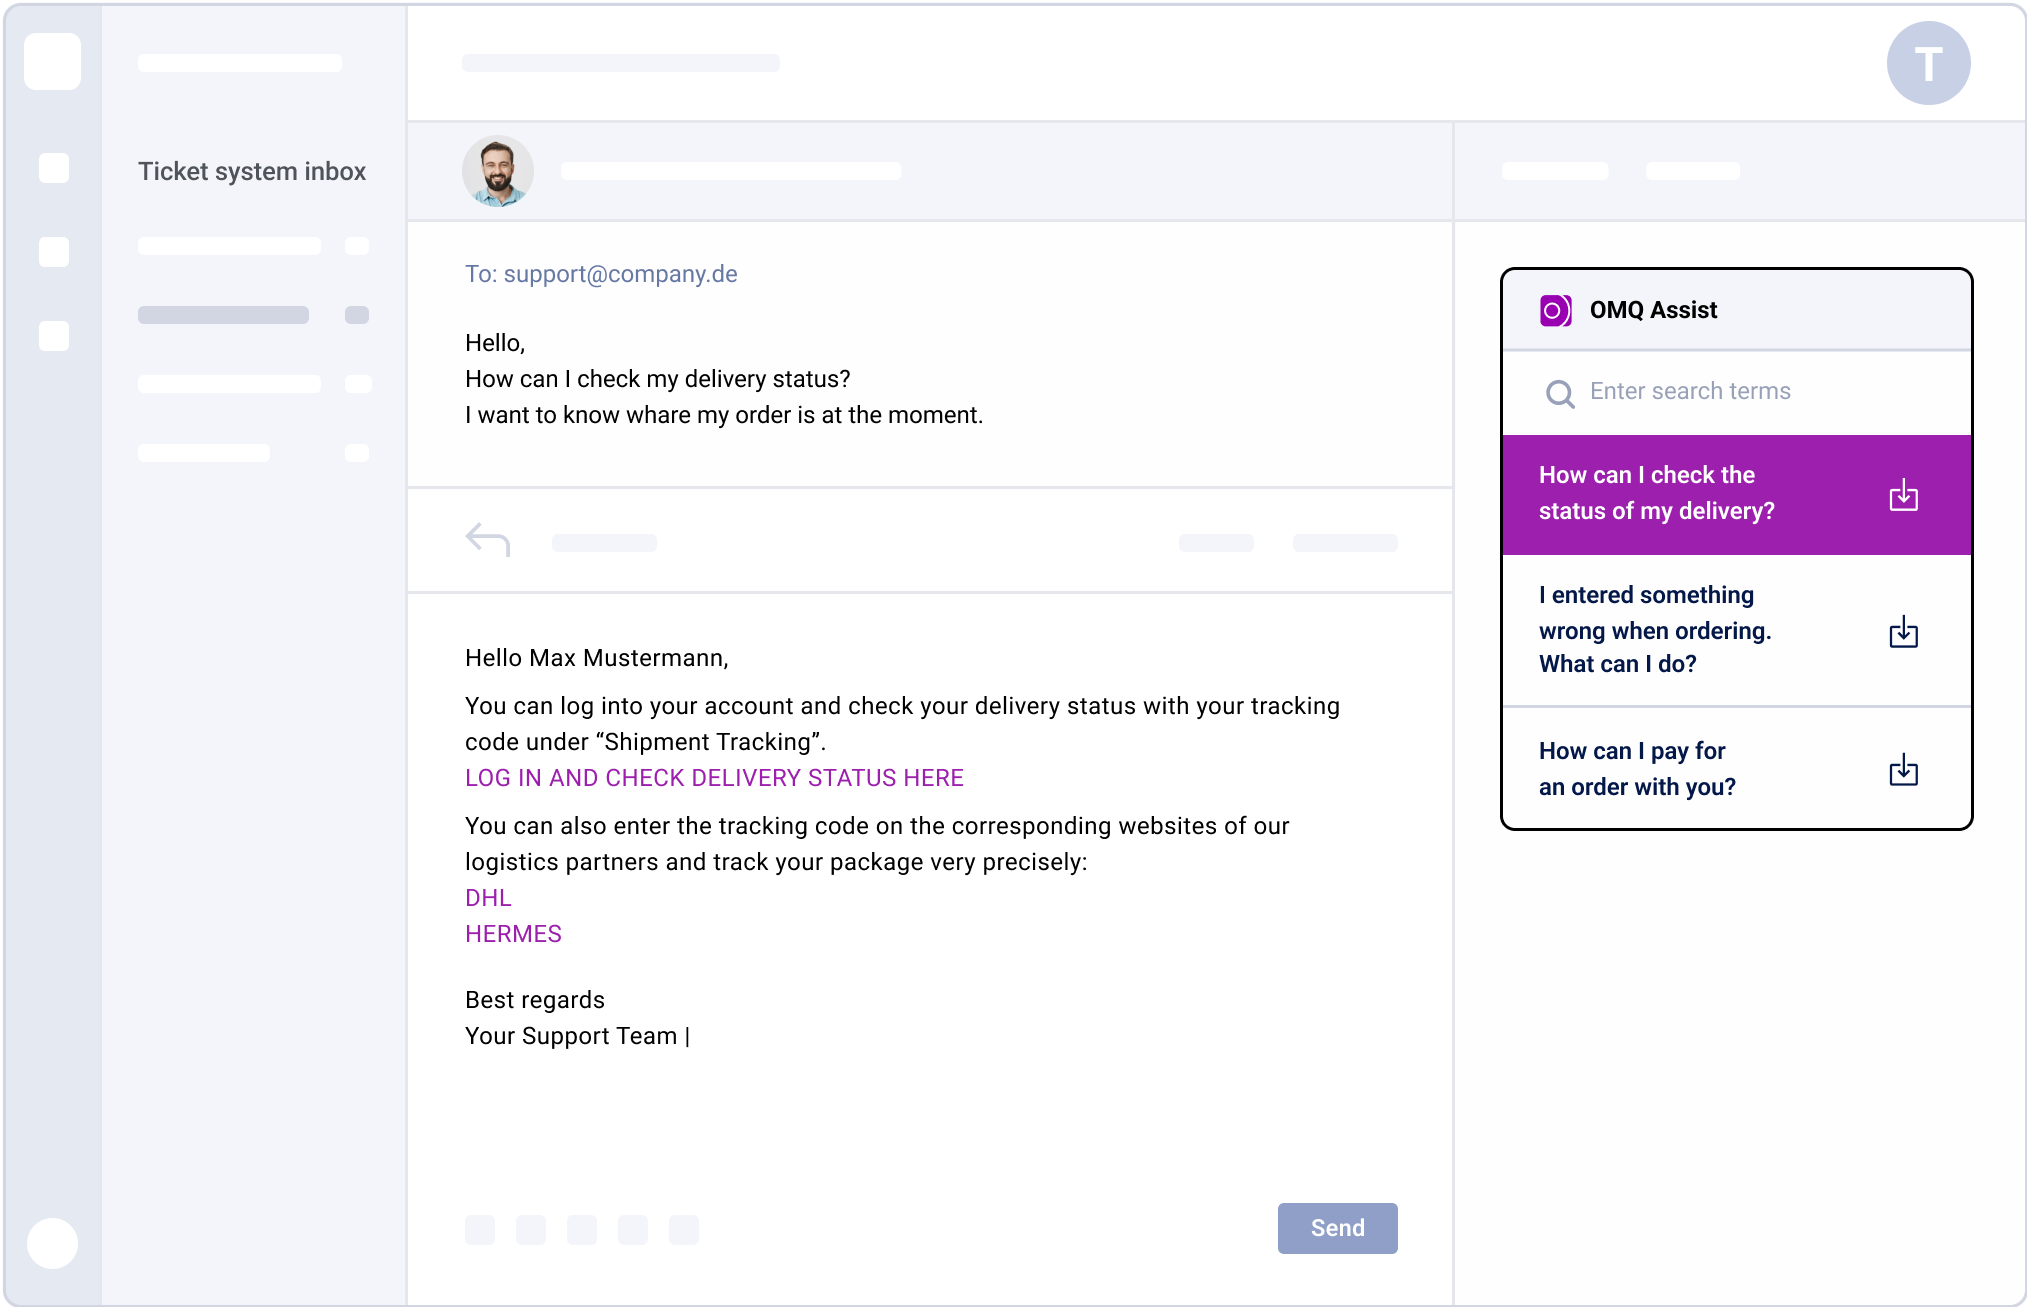
Task: Click the 'How can I check my delivery status?' email text
Action: 657,379
